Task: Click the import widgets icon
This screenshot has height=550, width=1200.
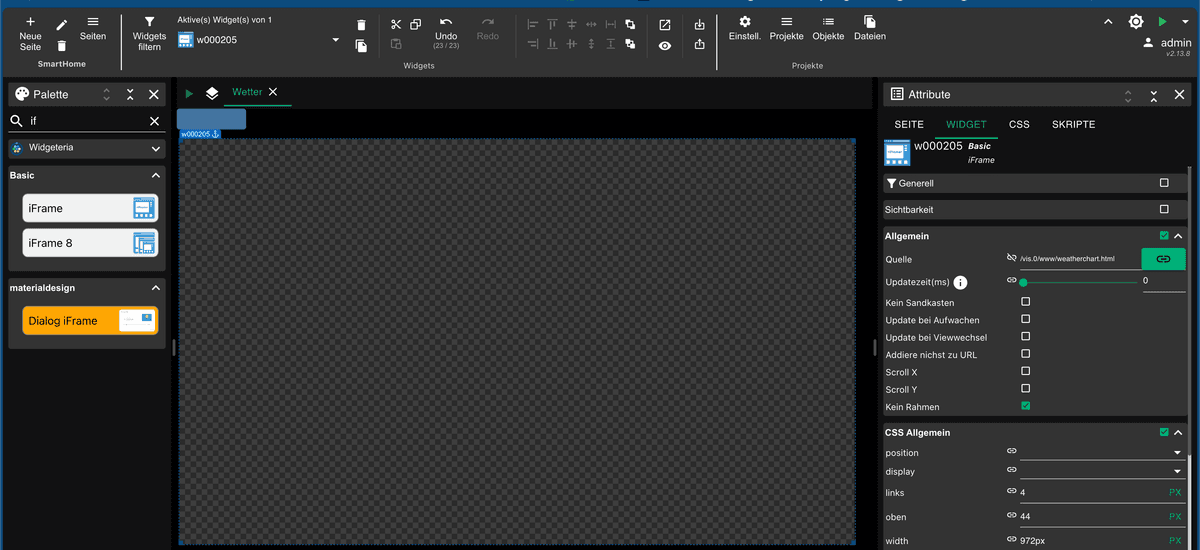Action: [699, 25]
